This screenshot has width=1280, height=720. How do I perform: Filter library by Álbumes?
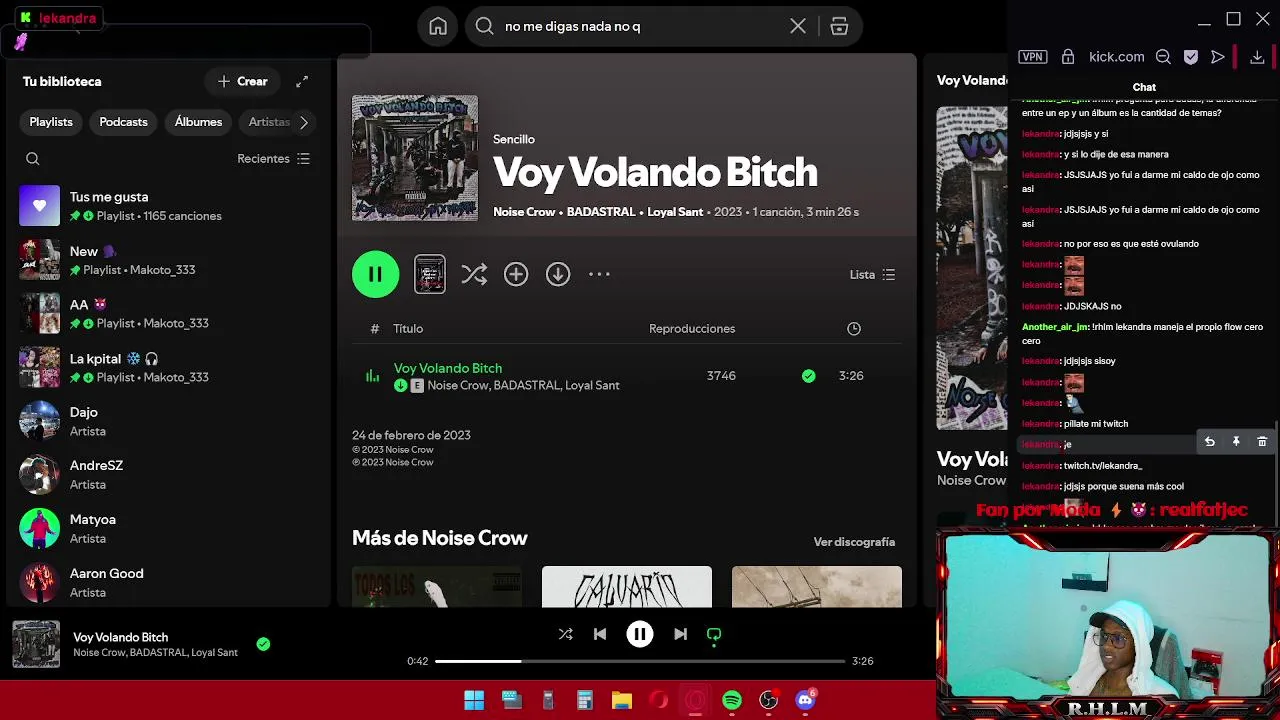point(198,122)
